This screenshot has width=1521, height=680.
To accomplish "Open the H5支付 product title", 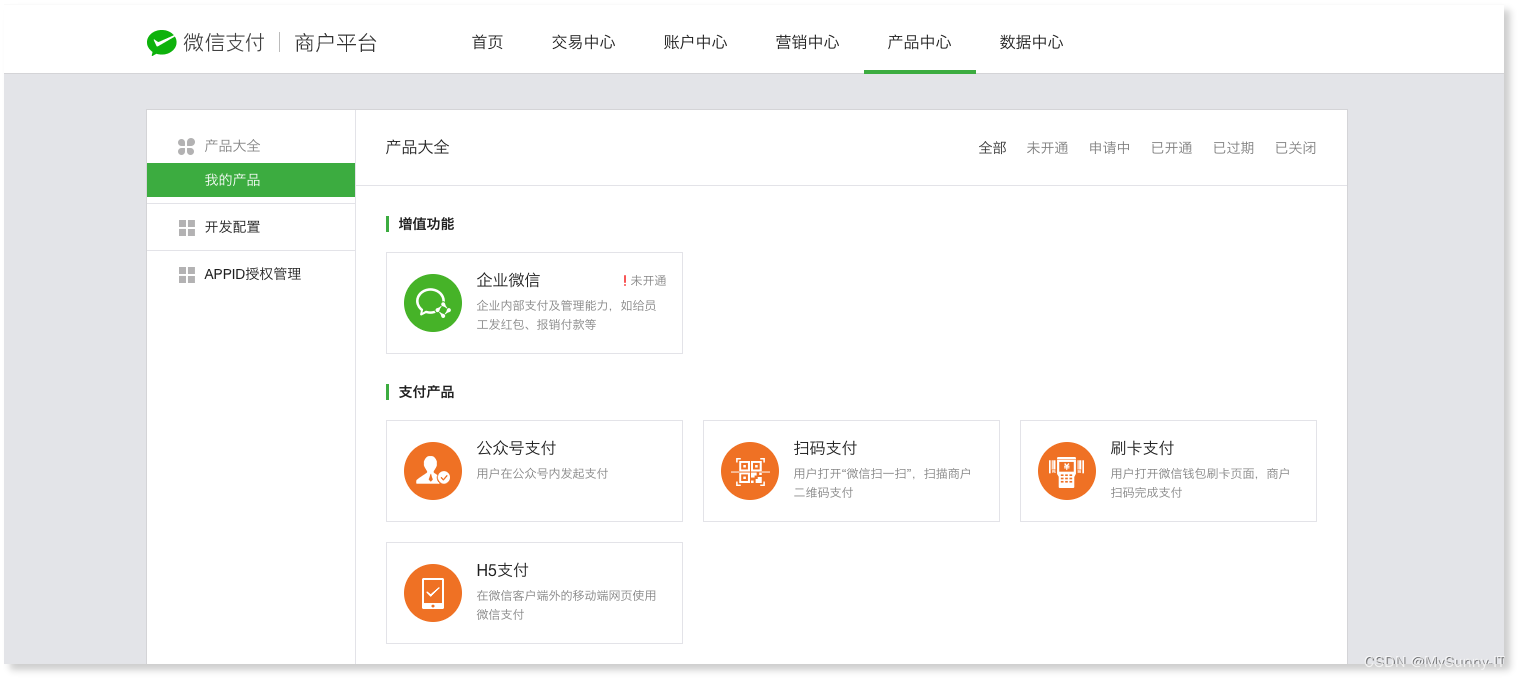I will (x=502, y=570).
